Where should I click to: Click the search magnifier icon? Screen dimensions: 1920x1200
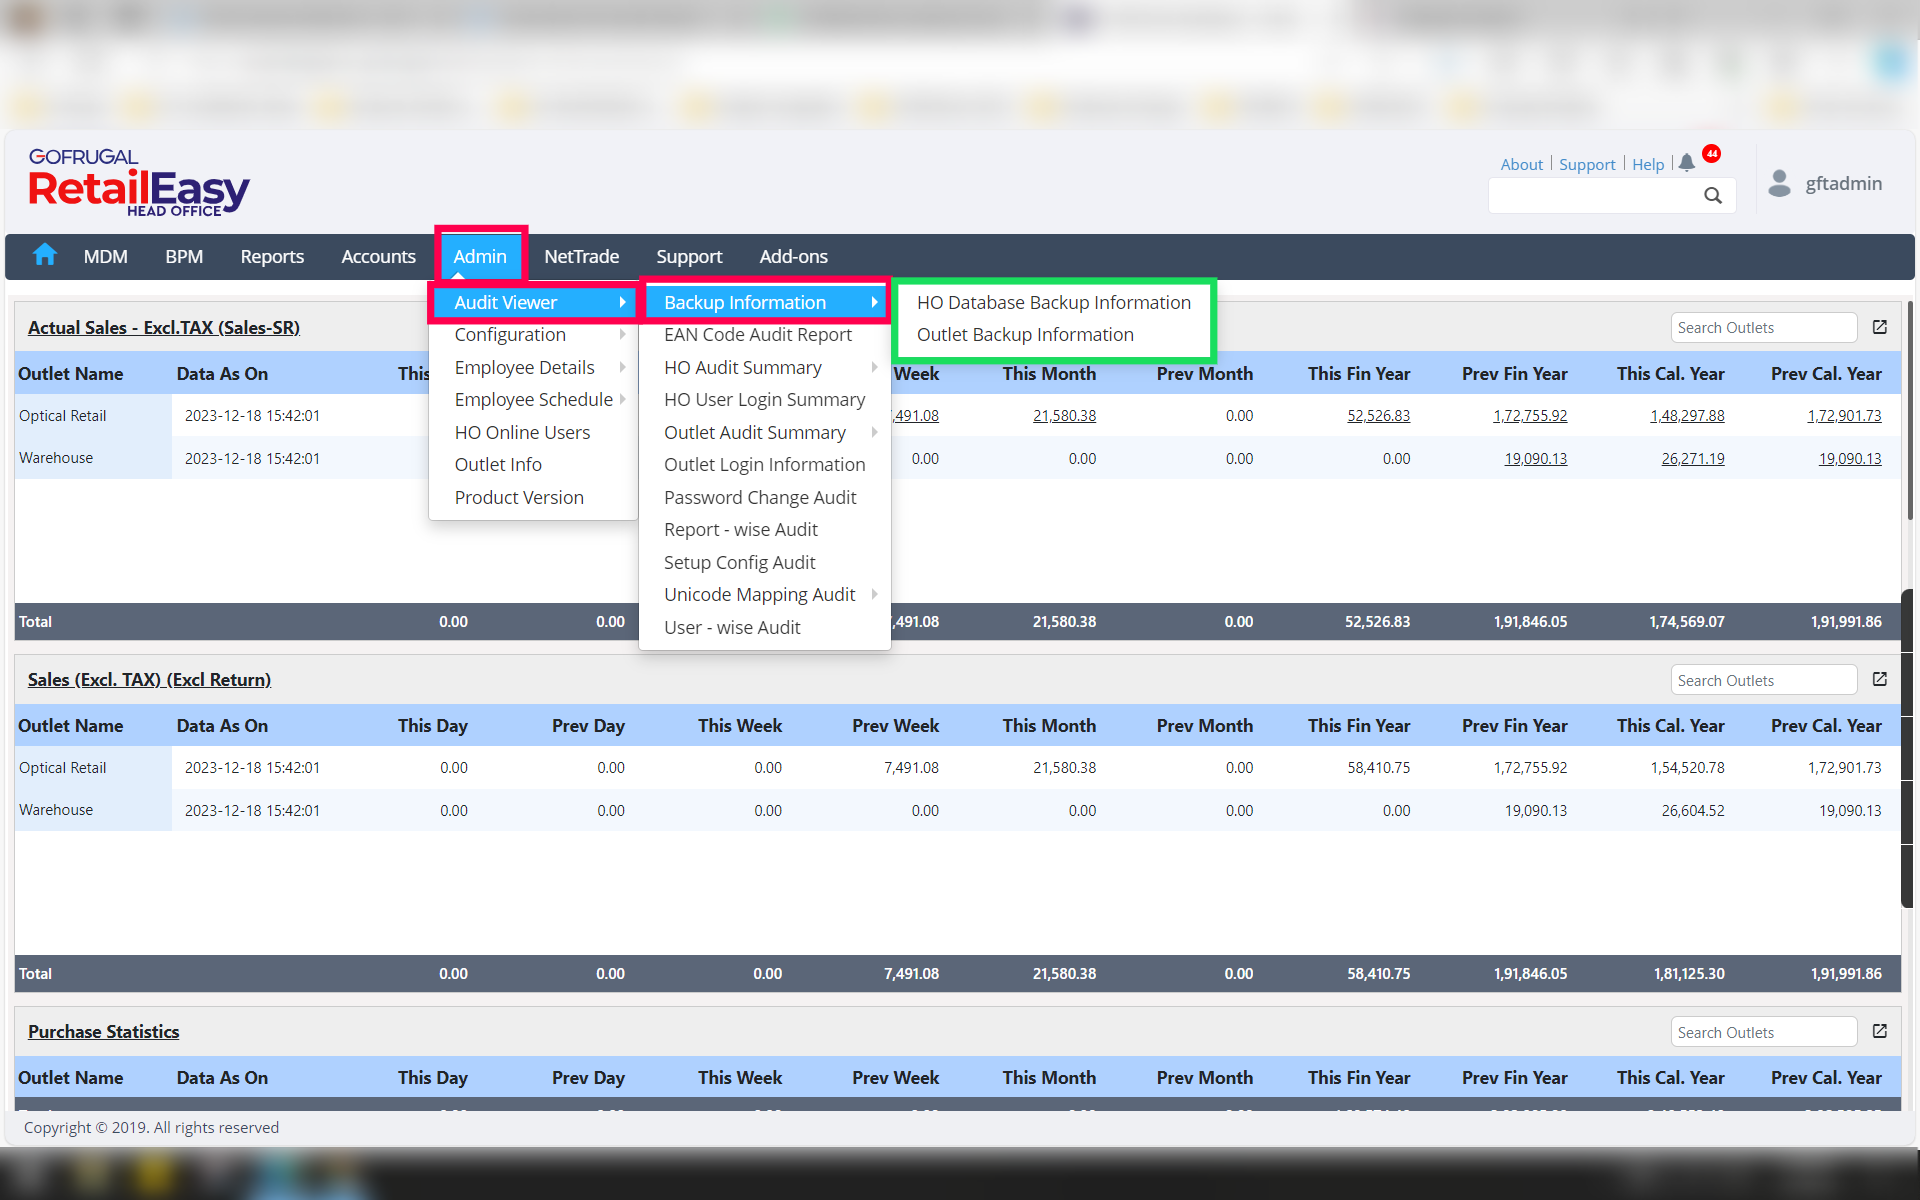point(1713,196)
